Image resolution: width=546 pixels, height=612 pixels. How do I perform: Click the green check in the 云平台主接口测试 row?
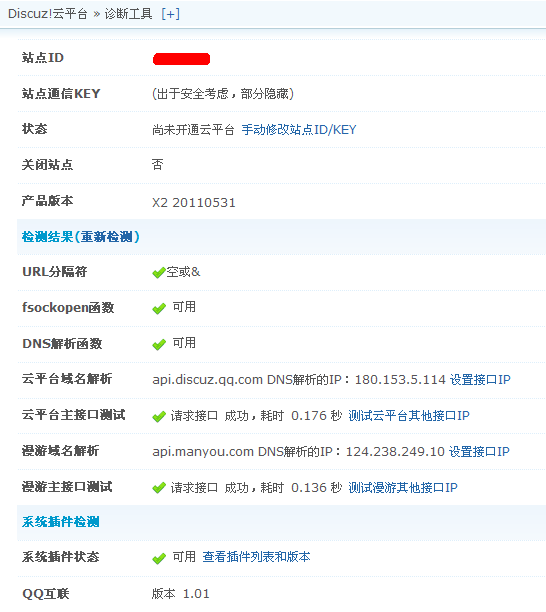point(159,417)
